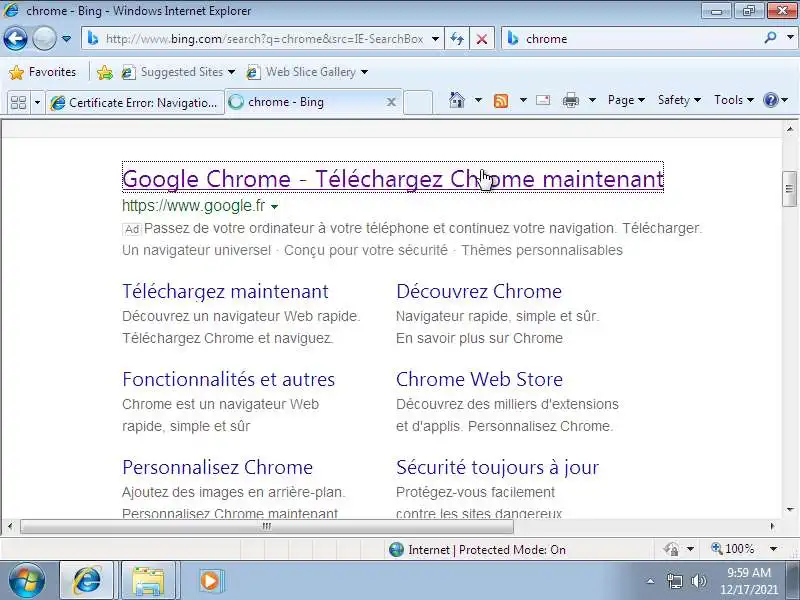Click Add to Favorites Bar icon

coord(105,72)
